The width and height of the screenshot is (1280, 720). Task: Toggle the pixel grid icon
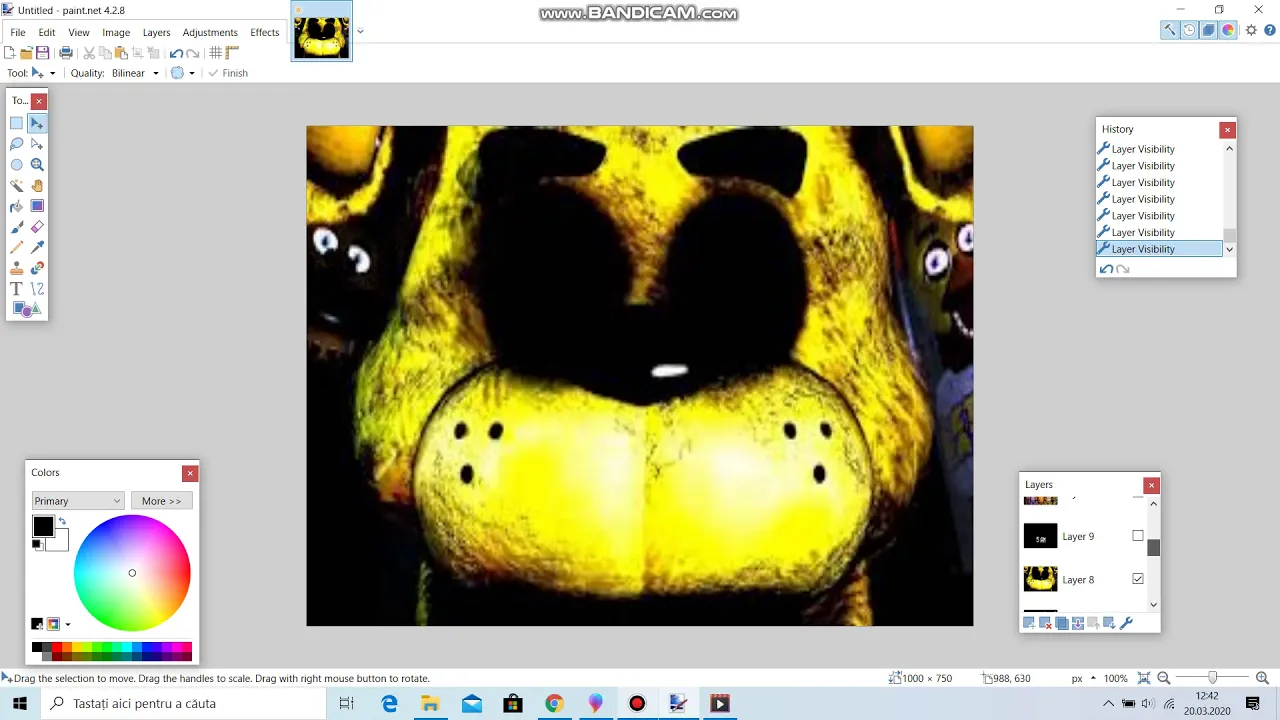tap(215, 53)
